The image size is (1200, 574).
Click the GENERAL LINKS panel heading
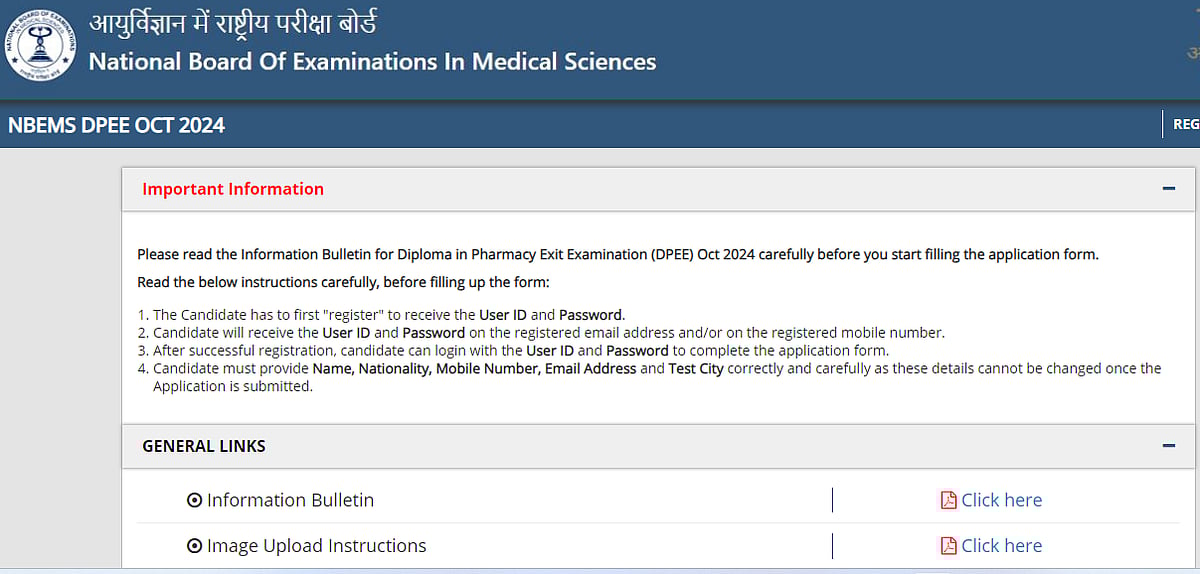coord(204,446)
